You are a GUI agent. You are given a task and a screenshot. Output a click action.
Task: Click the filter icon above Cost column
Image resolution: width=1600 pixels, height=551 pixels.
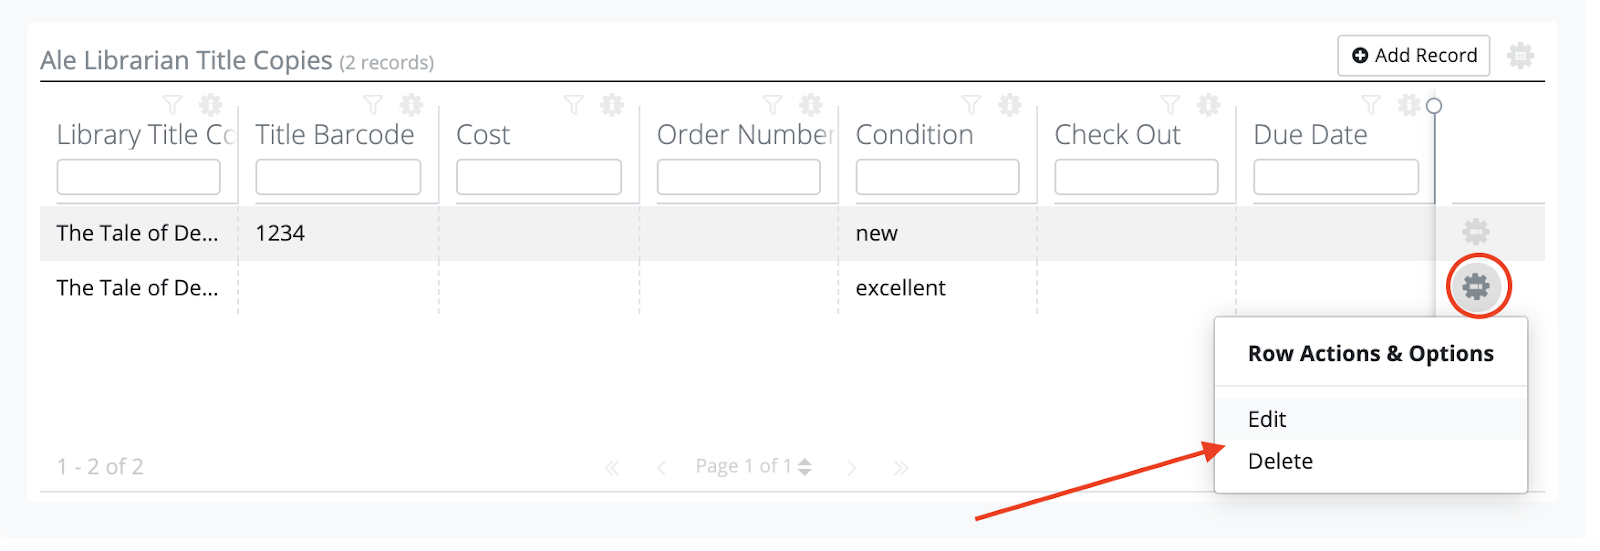pos(573,104)
